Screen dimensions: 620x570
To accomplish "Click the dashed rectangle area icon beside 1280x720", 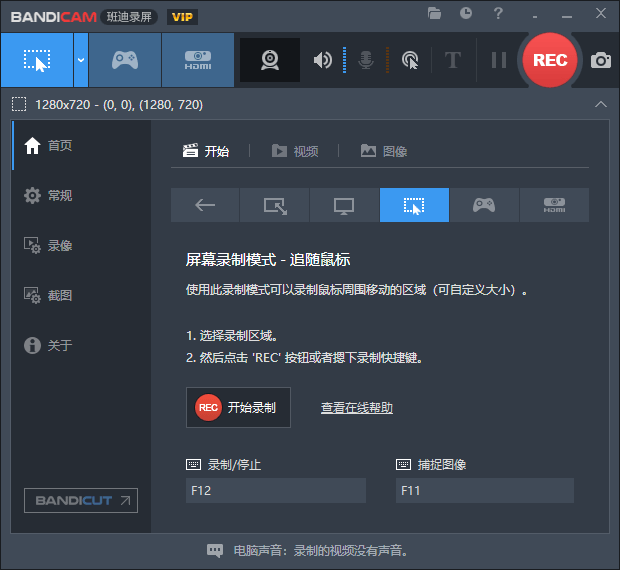I will pos(19,104).
